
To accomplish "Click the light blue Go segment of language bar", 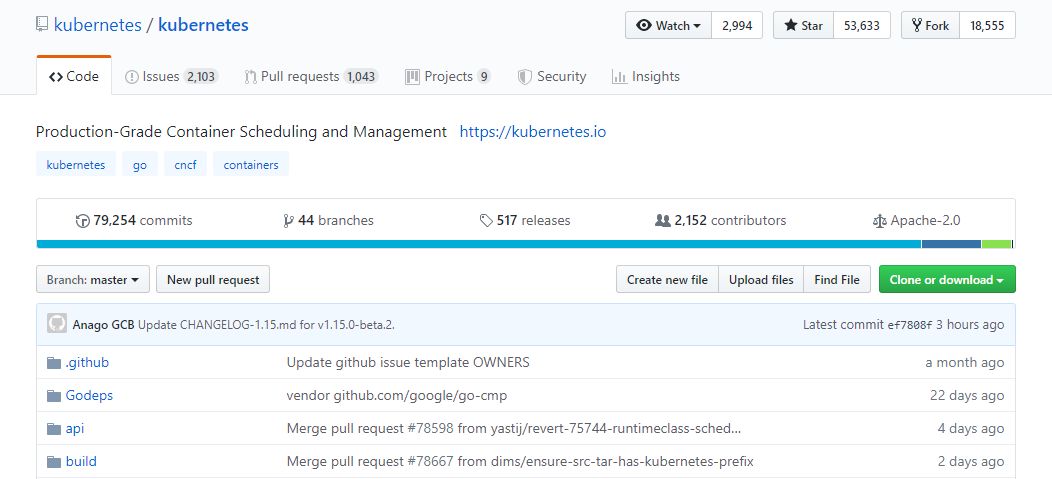I will click(x=478, y=244).
